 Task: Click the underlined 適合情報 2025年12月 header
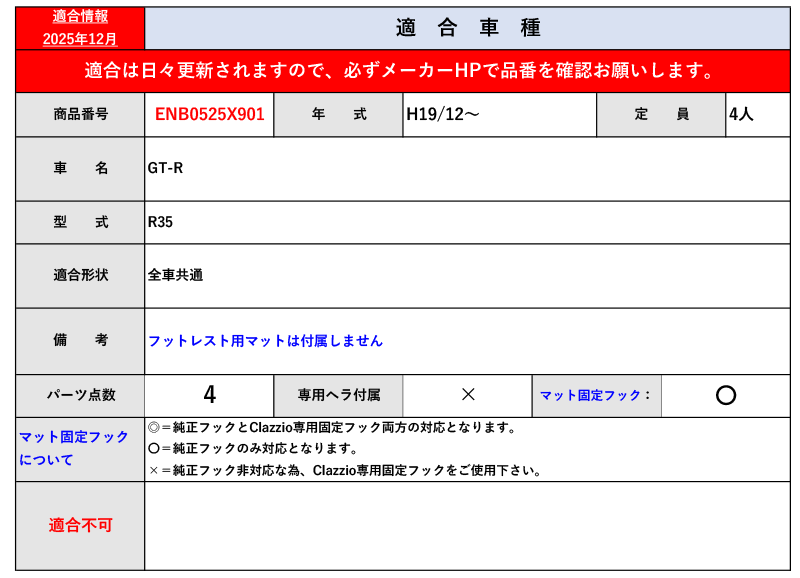click(80, 28)
